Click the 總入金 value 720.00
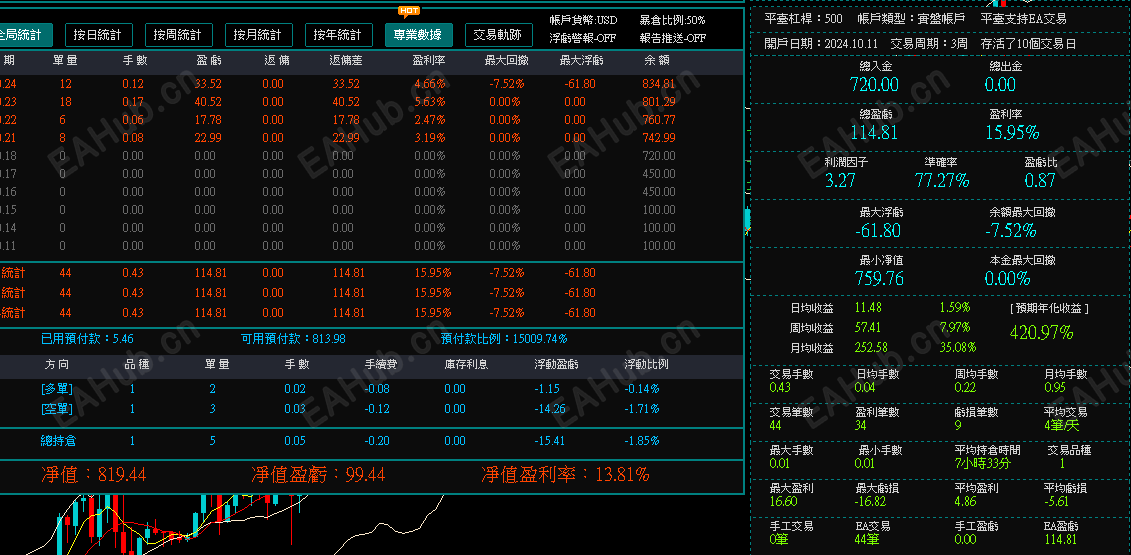The image size is (1131, 555). 874,84
